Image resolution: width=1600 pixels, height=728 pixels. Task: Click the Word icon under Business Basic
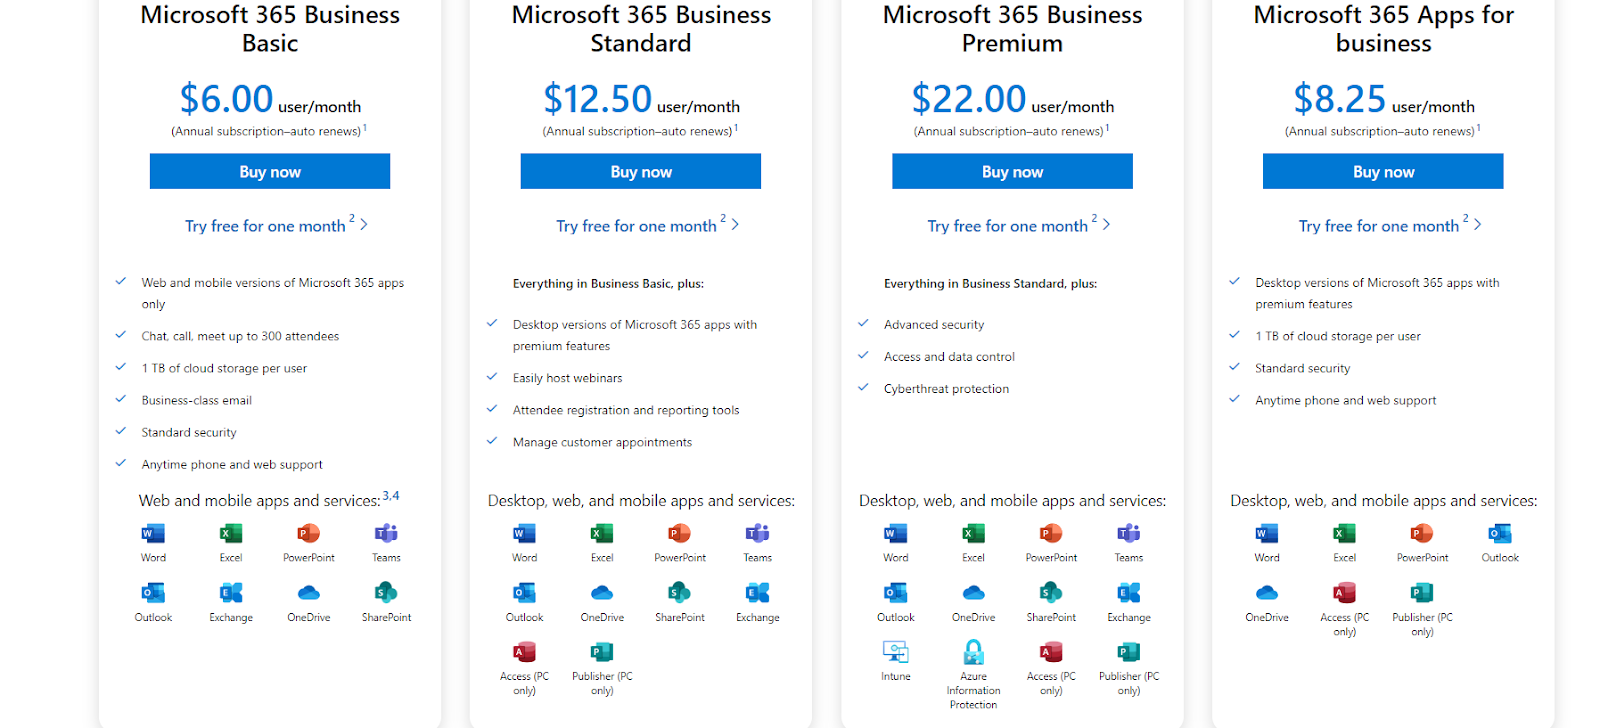tap(153, 533)
